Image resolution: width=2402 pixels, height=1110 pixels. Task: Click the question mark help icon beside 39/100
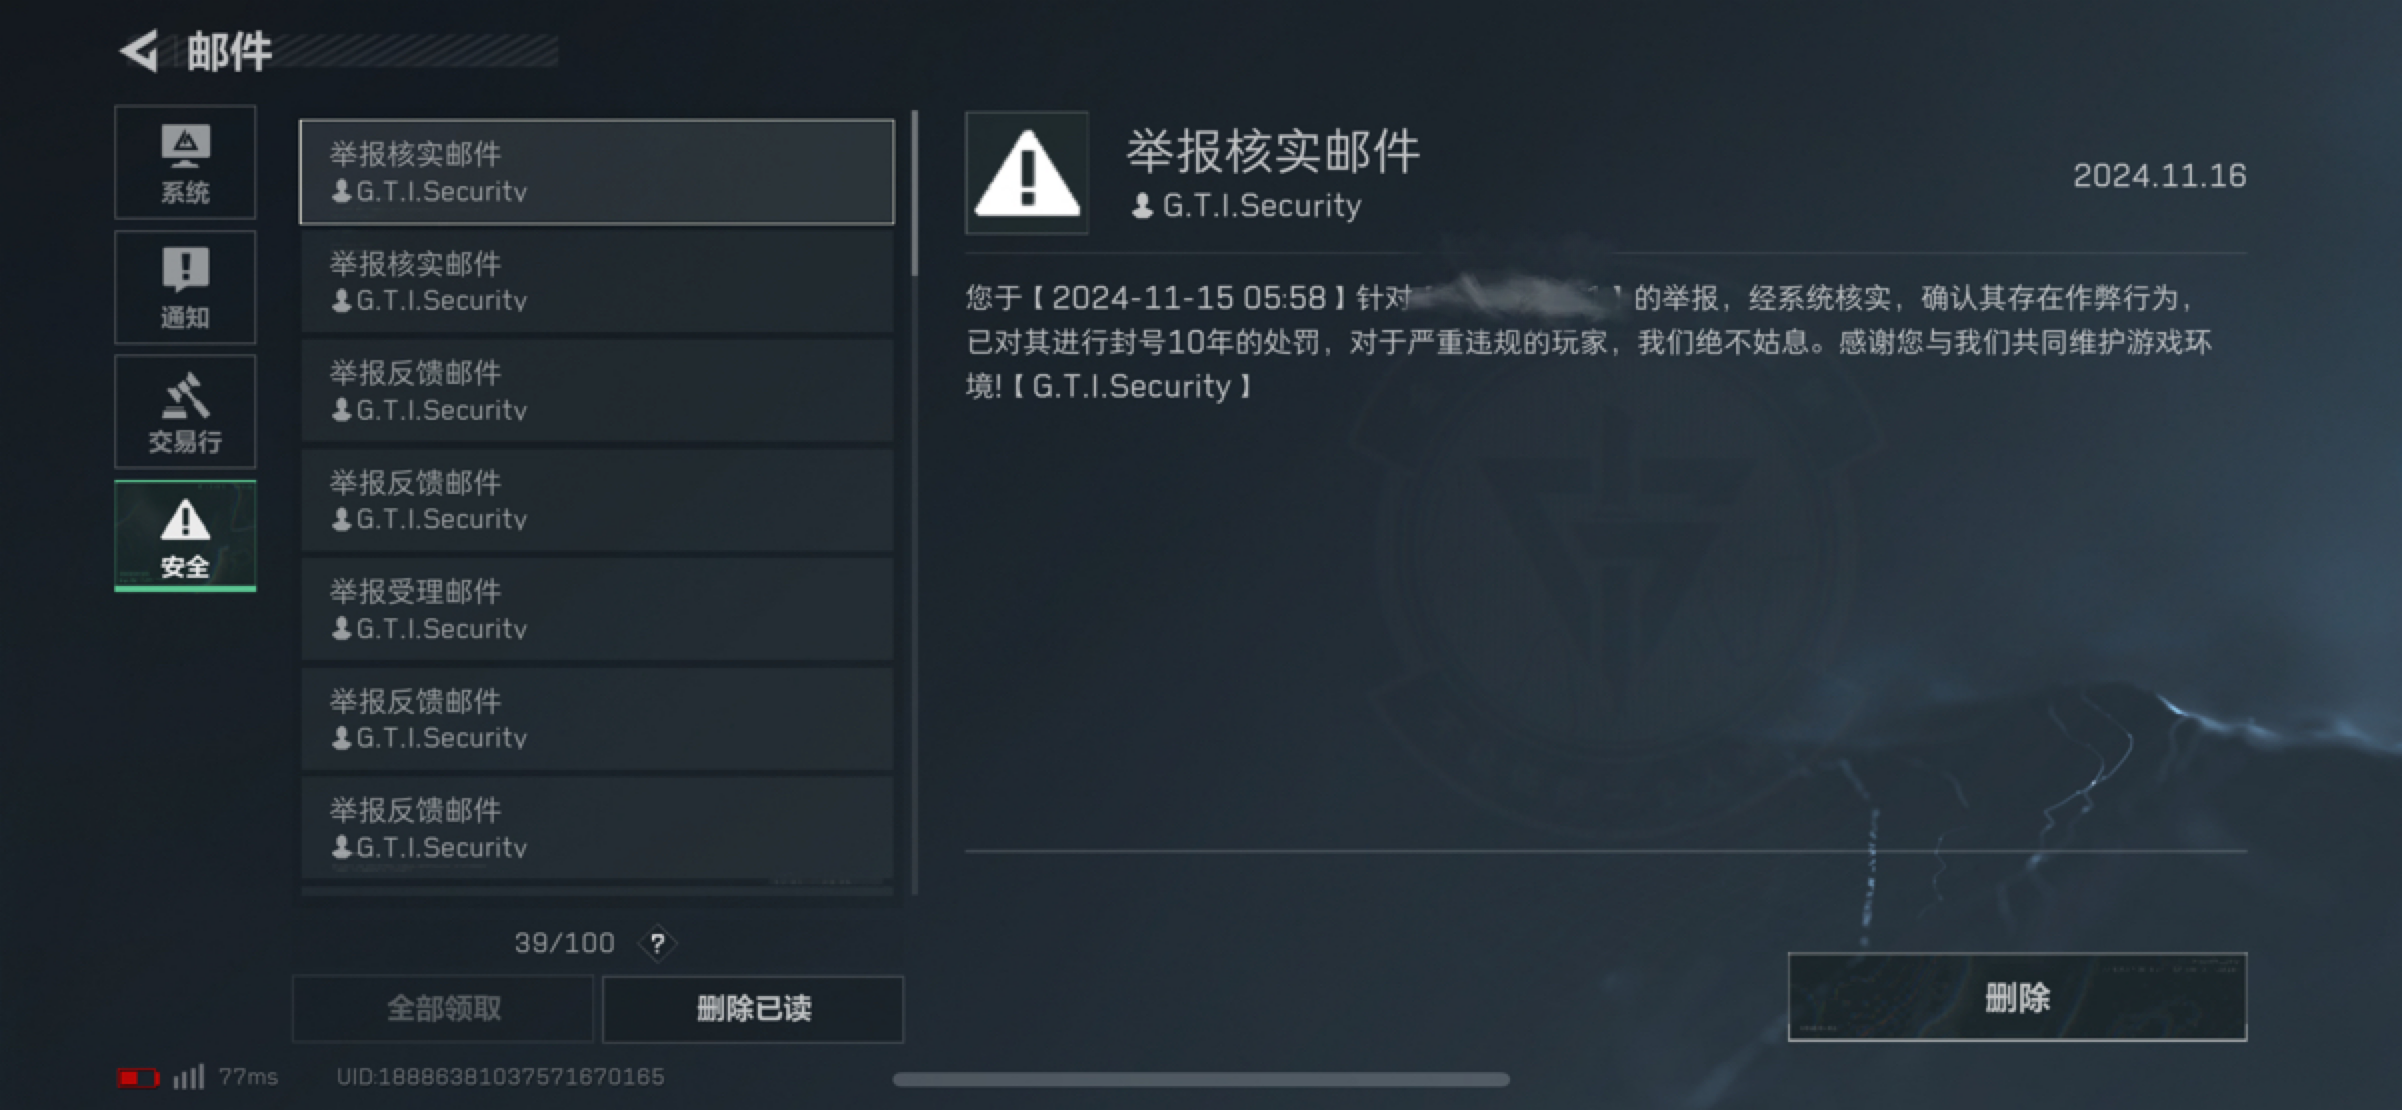pos(657,943)
